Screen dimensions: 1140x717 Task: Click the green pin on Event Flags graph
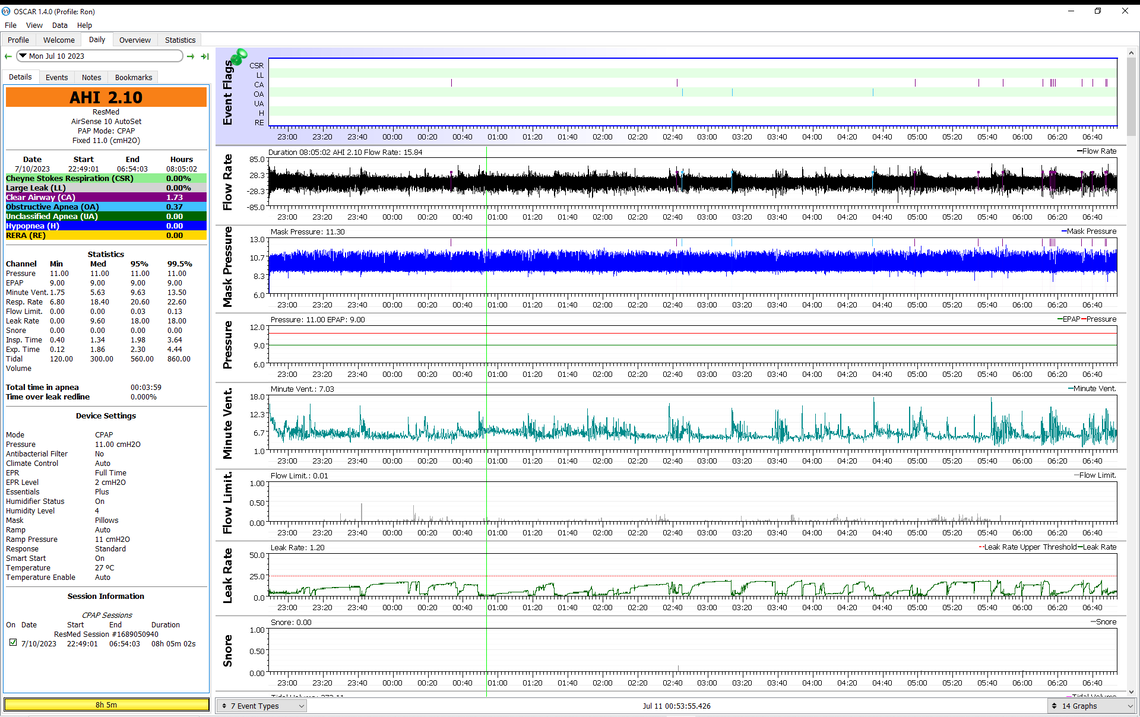(x=238, y=57)
